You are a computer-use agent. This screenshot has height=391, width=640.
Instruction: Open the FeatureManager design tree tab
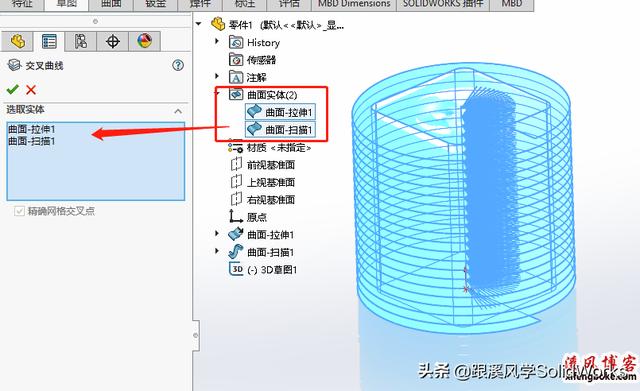[17, 41]
